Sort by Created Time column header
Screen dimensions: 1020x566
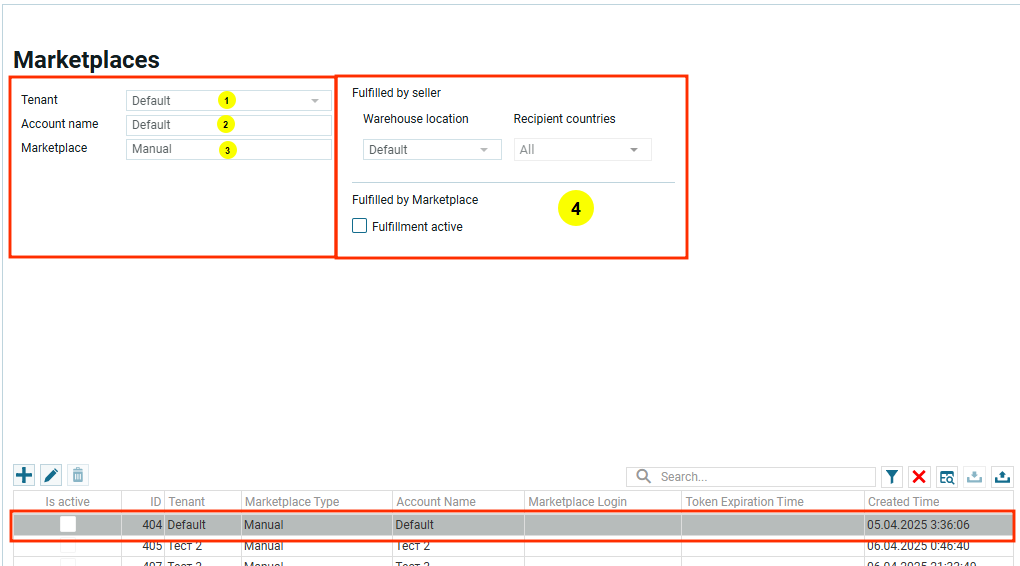point(903,502)
